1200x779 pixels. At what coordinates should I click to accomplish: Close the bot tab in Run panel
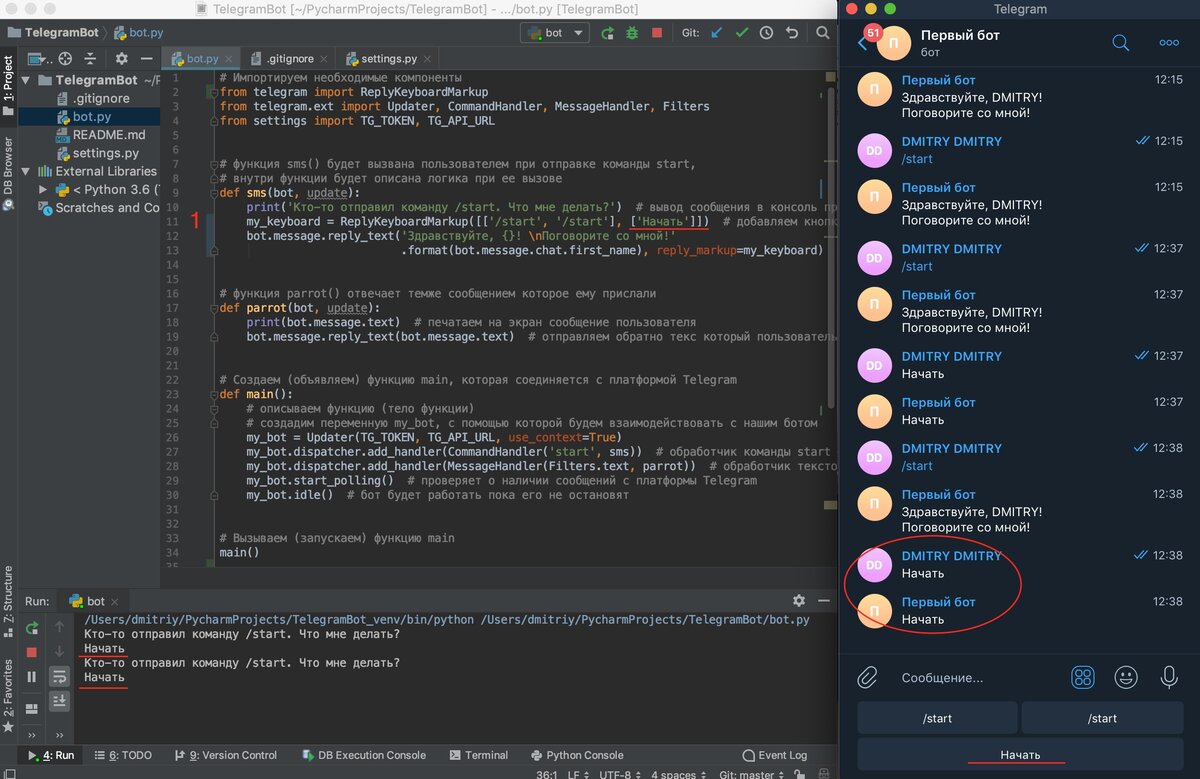[114, 601]
